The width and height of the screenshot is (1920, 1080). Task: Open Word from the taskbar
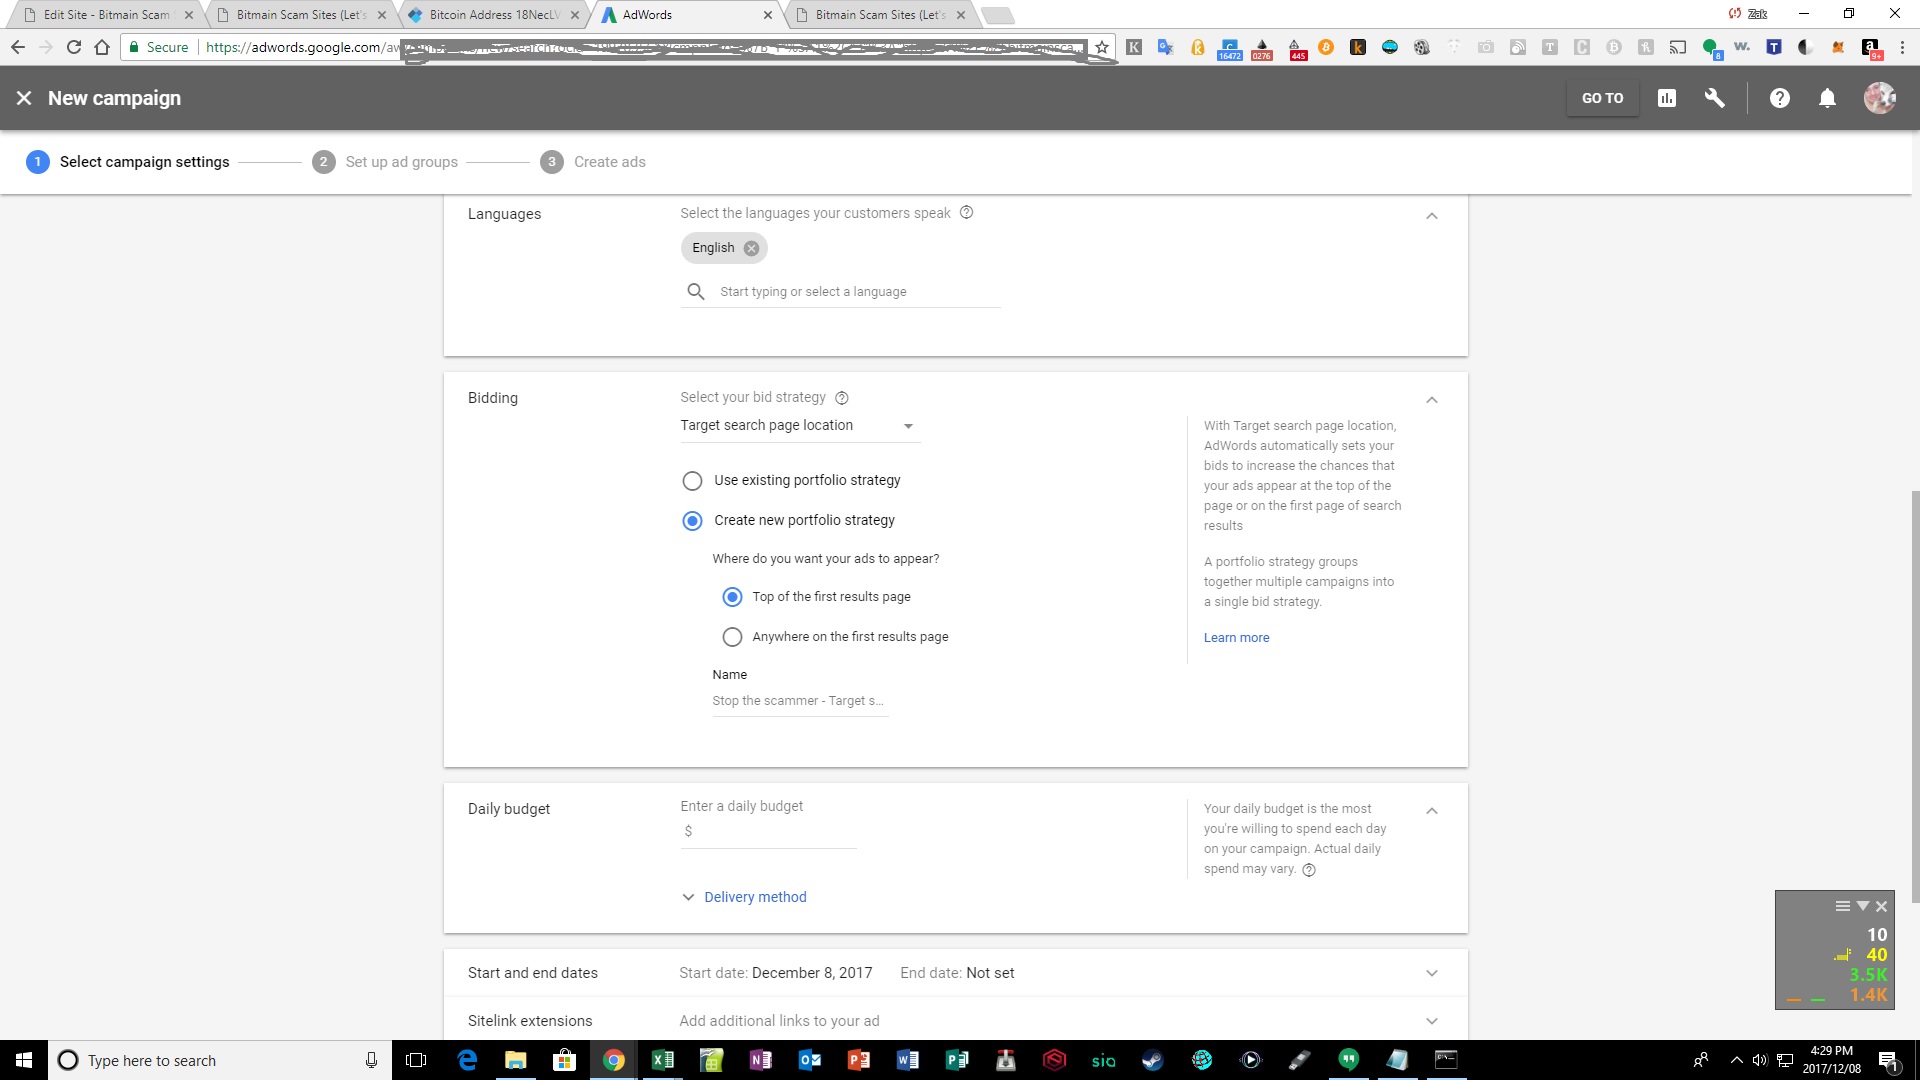click(x=908, y=1060)
